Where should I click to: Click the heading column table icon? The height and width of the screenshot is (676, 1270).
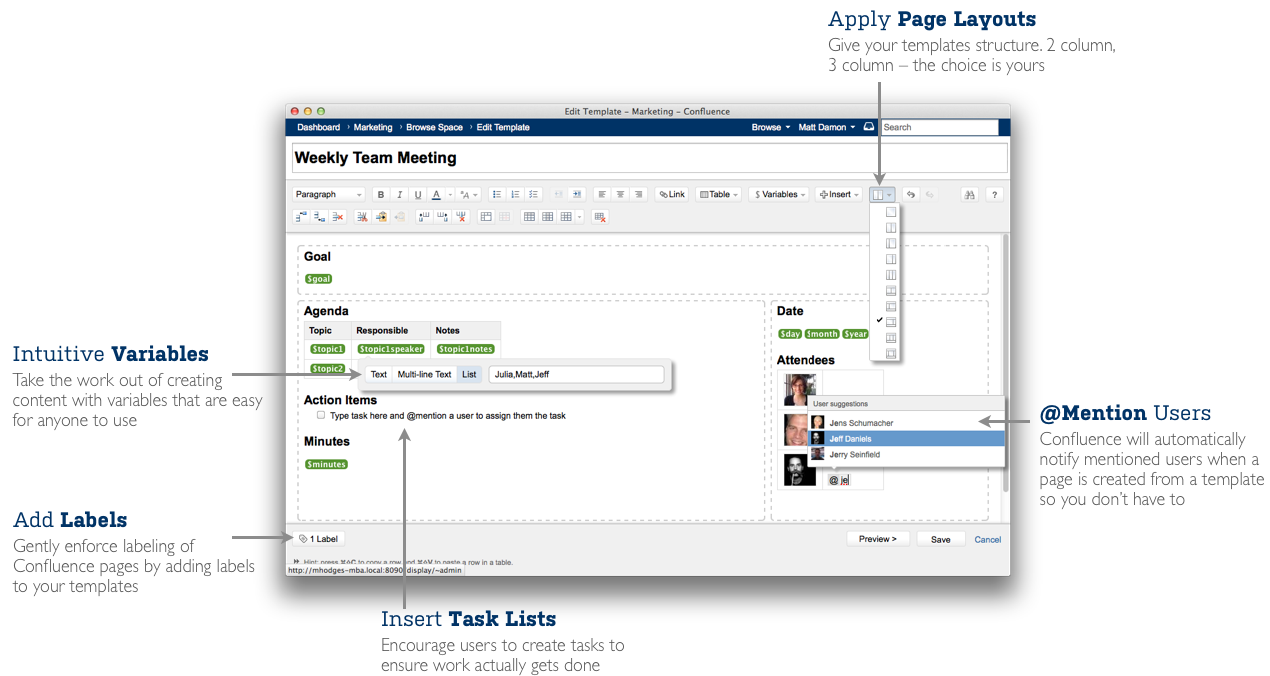547,217
